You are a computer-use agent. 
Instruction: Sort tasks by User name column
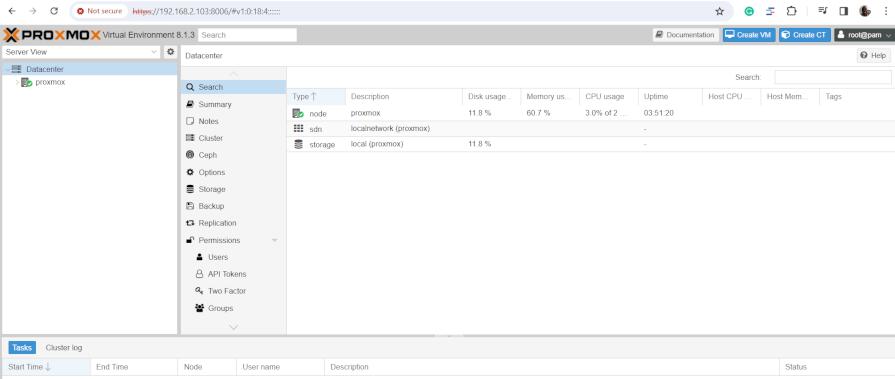[x=280, y=367]
